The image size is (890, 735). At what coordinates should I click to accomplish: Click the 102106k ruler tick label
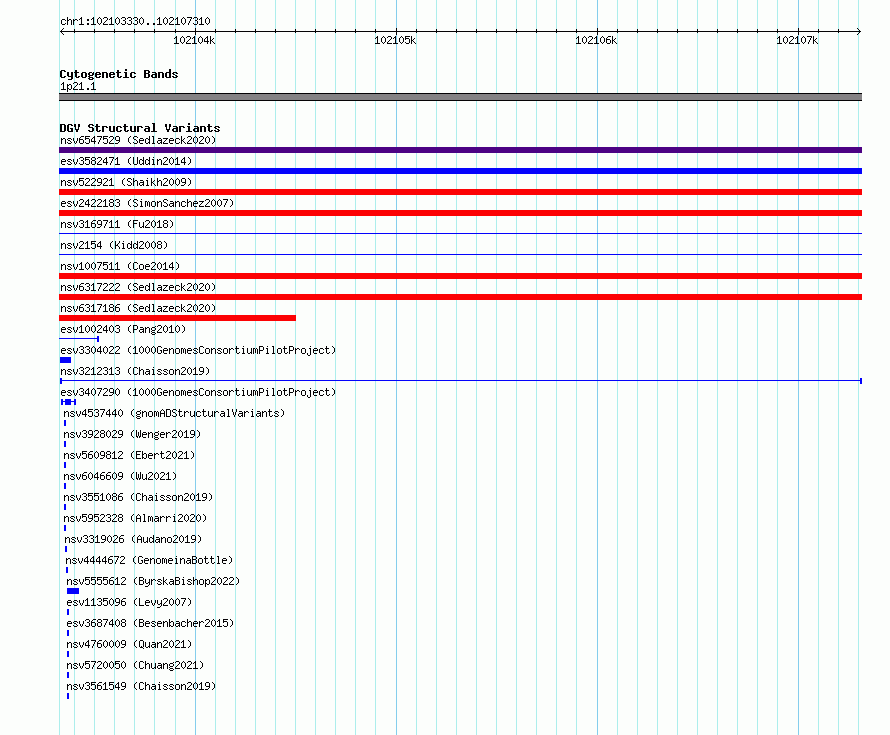click(596, 40)
